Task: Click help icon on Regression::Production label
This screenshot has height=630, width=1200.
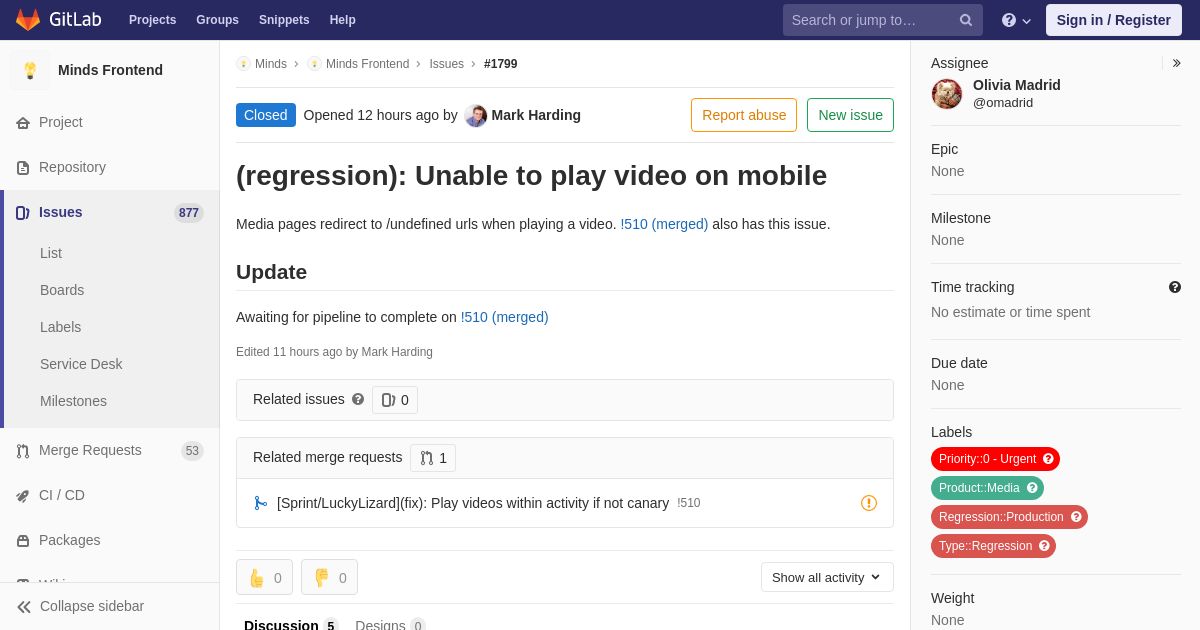Action: 1076,517
